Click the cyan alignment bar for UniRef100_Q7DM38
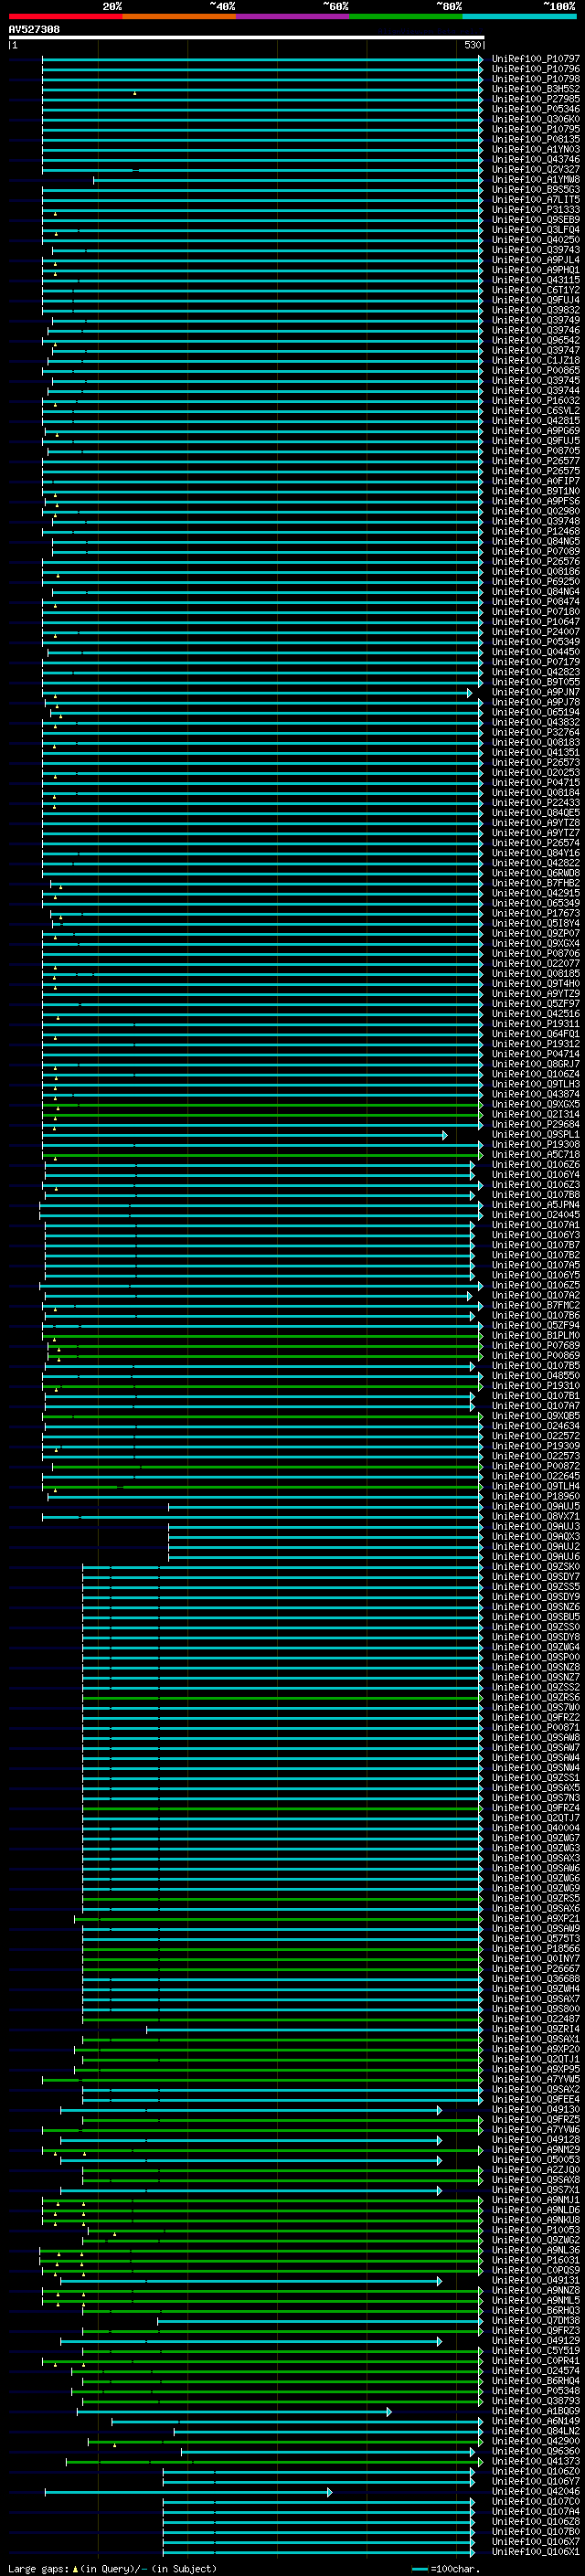The height and width of the screenshot is (2576, 585). click(x=320, y=2321)
